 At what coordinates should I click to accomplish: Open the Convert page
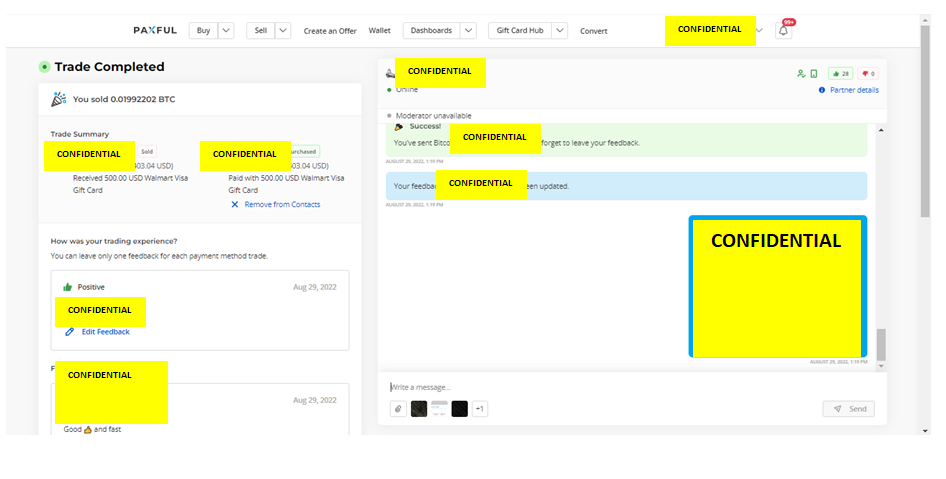594,31
